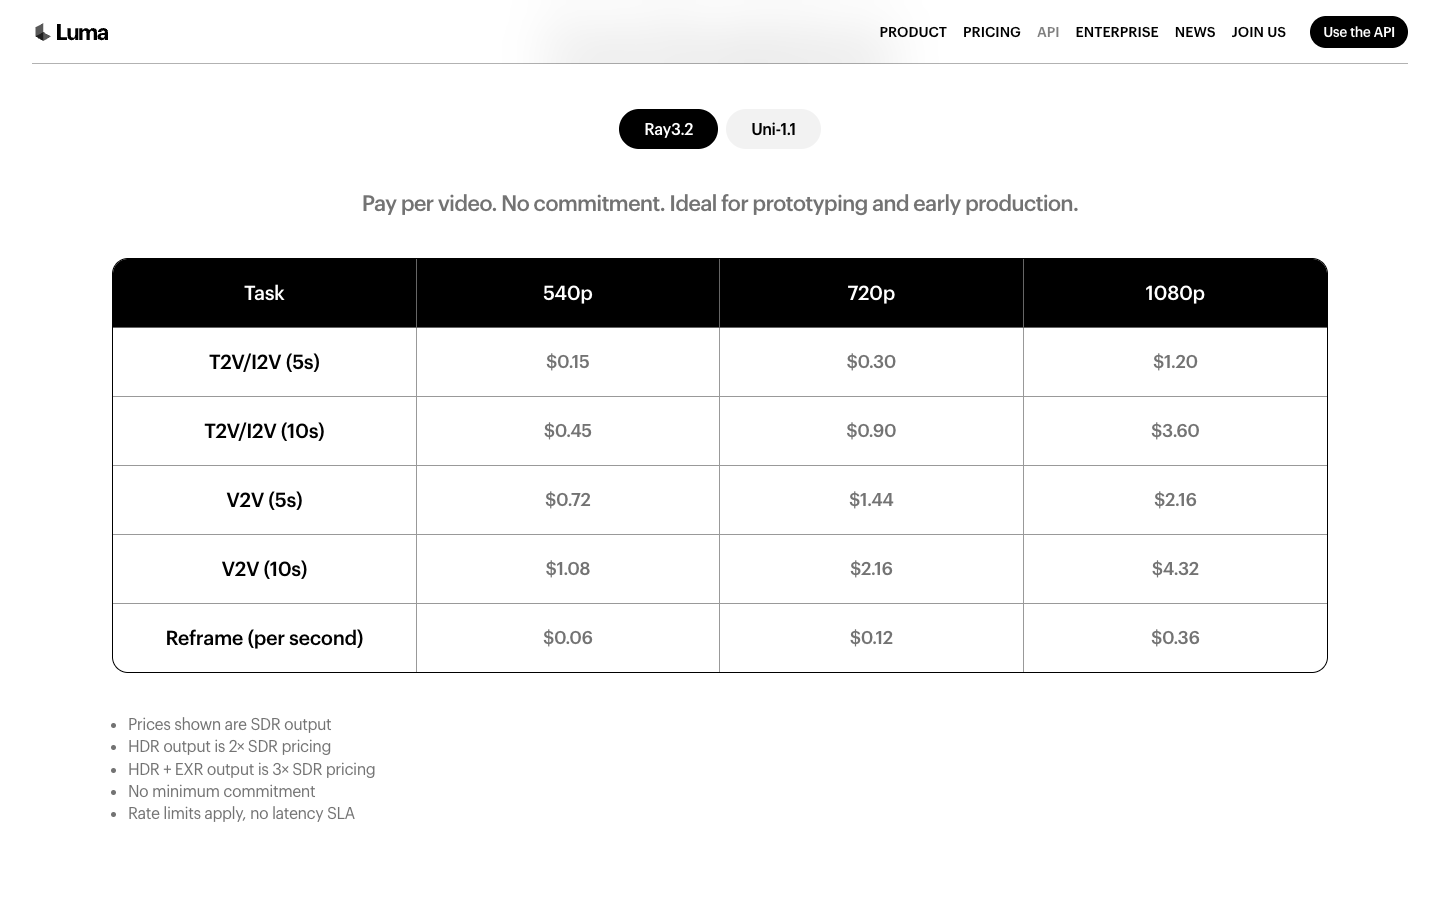
Task: Click the $1.20 price cell
Action: click(1175, 362)
